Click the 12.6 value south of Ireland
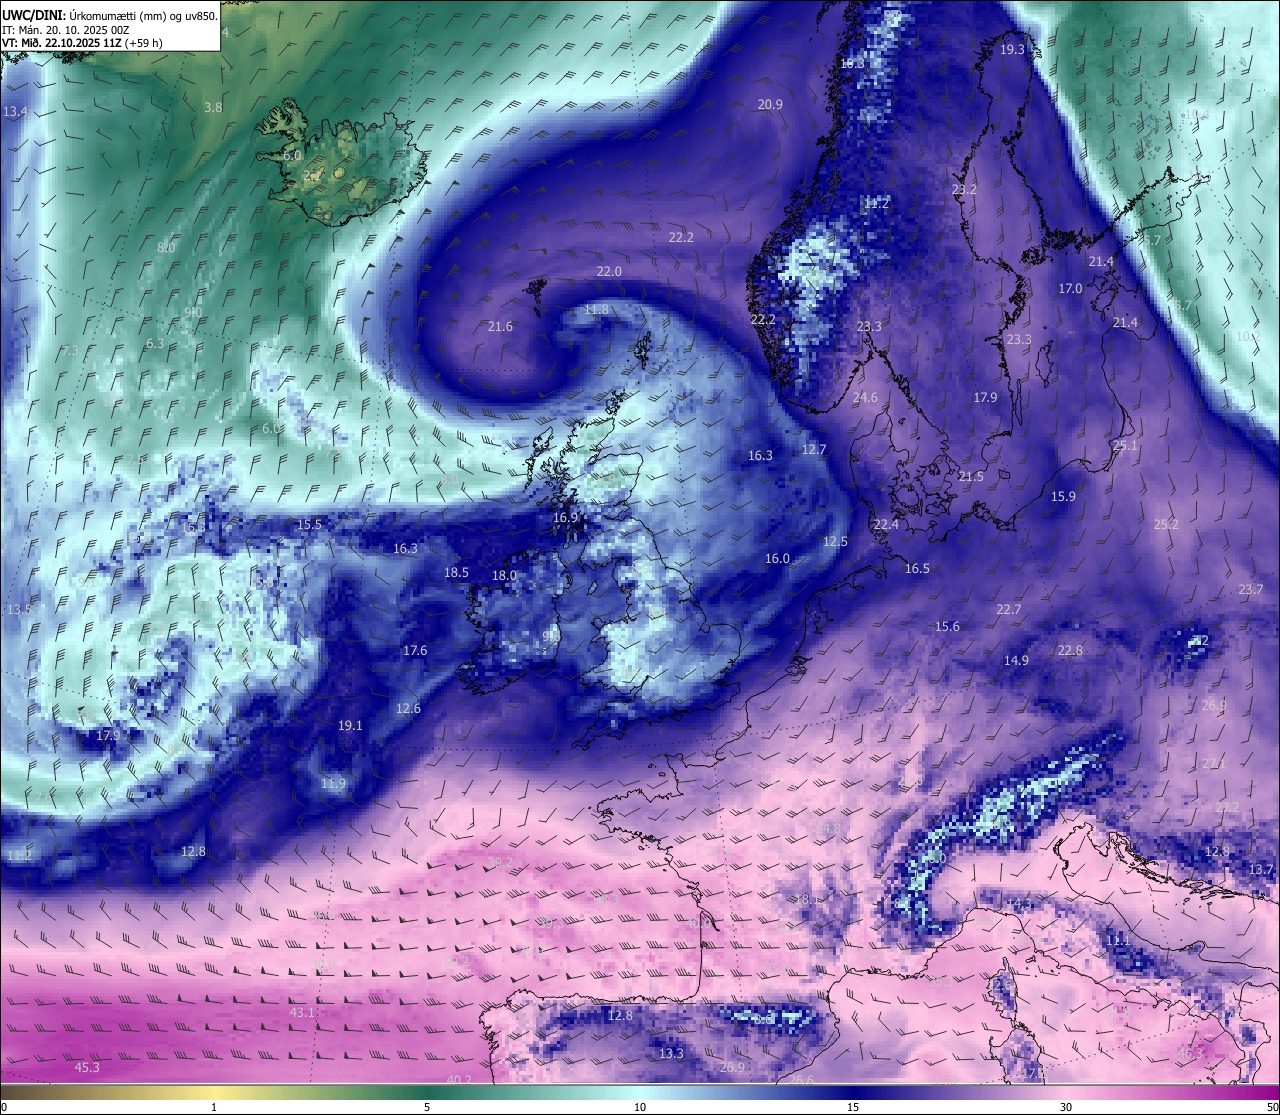 coord(408,708)
